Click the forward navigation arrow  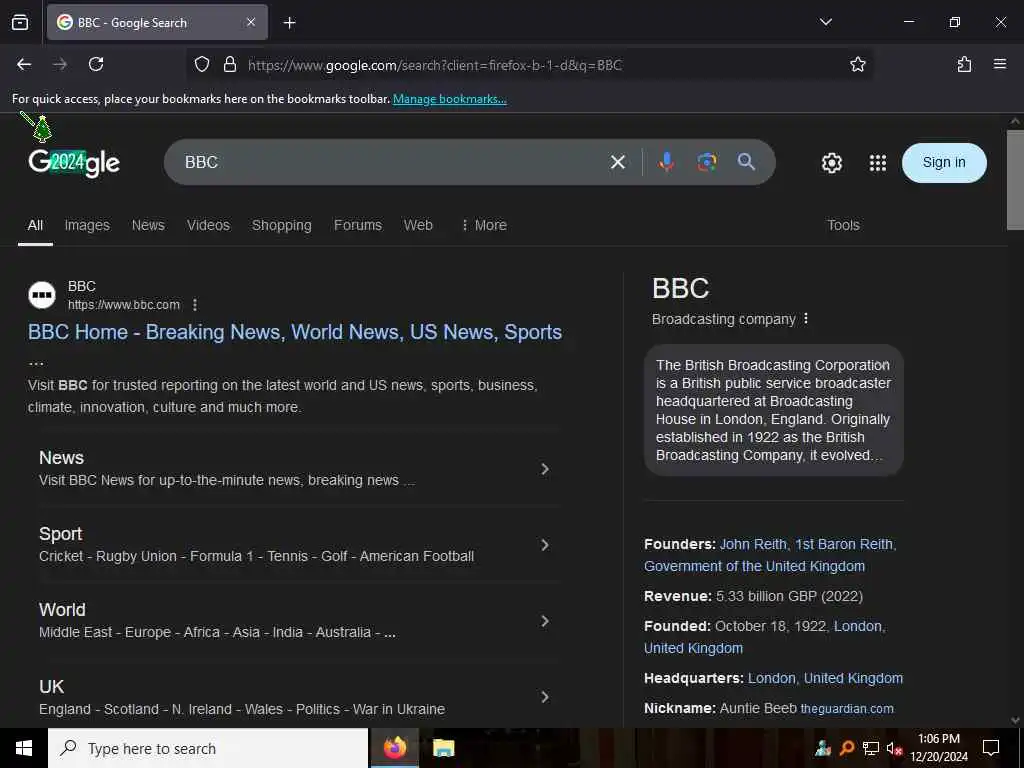[x=60, y=64]
